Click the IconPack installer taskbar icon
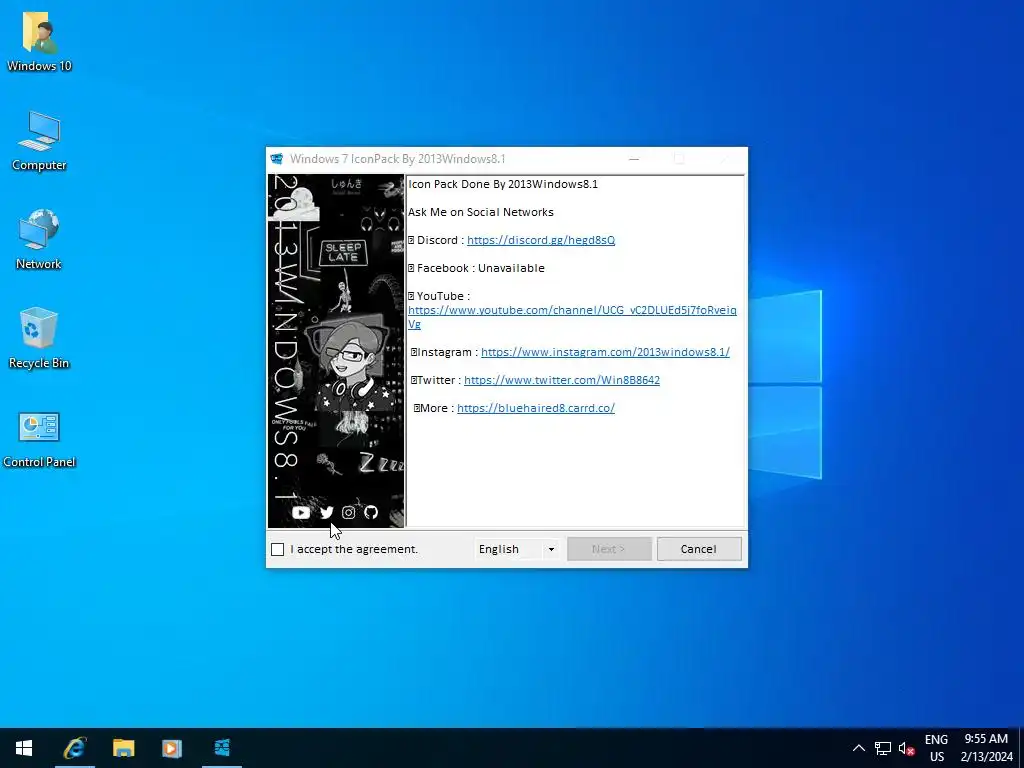 (x=222, y=748)
